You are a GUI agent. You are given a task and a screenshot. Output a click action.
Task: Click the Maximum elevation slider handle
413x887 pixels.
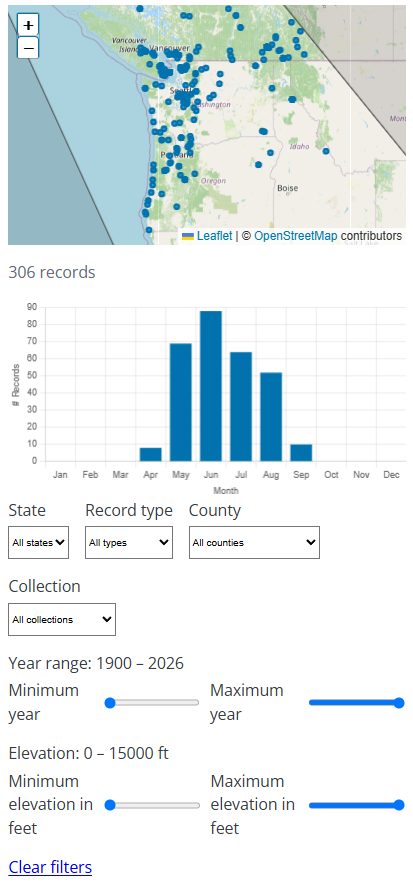(x=399, y=805)
